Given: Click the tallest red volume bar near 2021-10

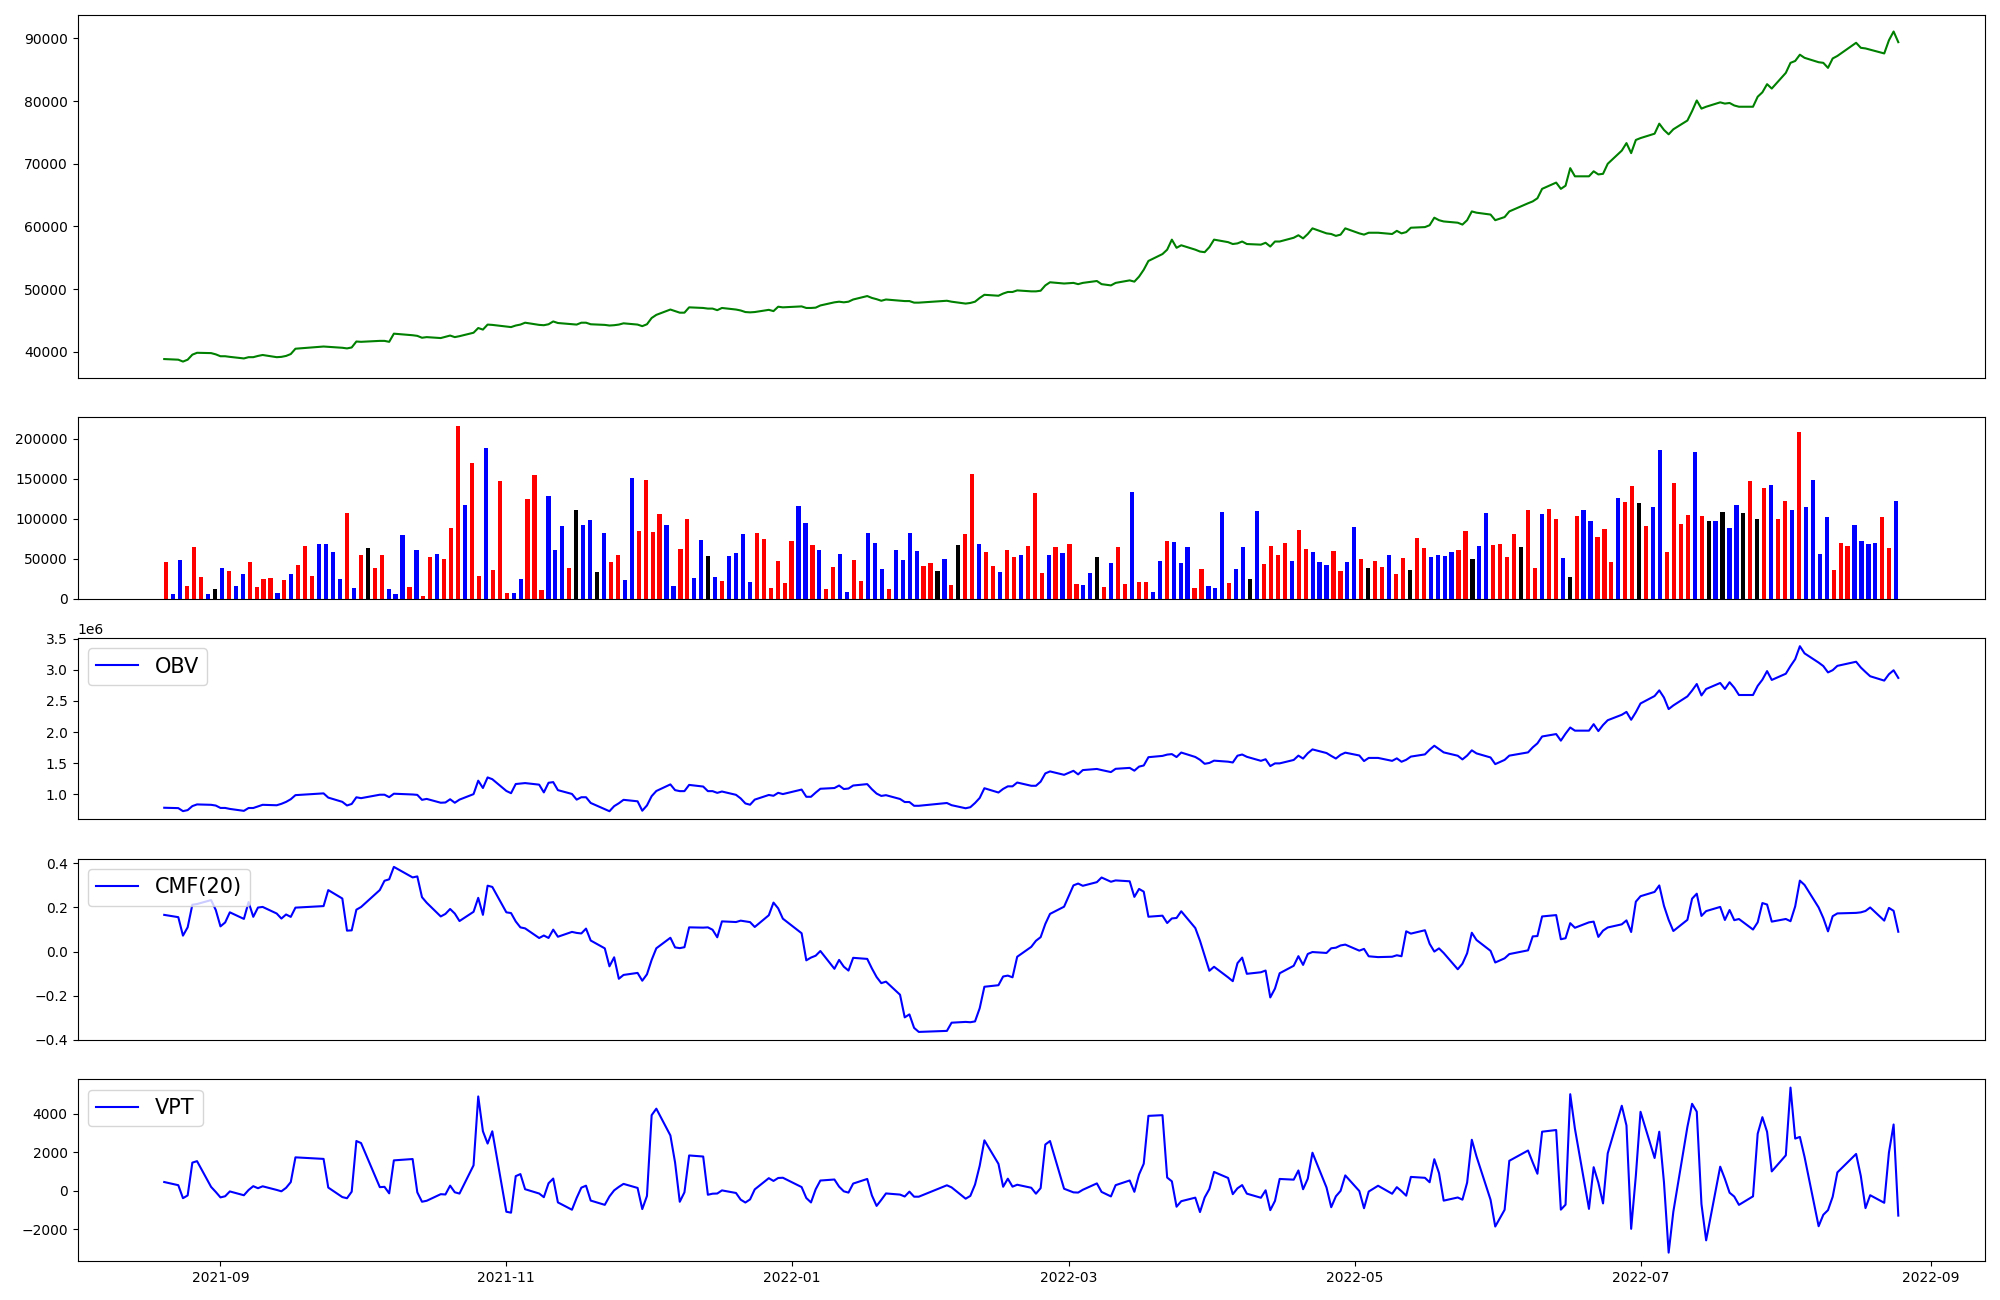Looking at the screenshot, I should [458, 512].
